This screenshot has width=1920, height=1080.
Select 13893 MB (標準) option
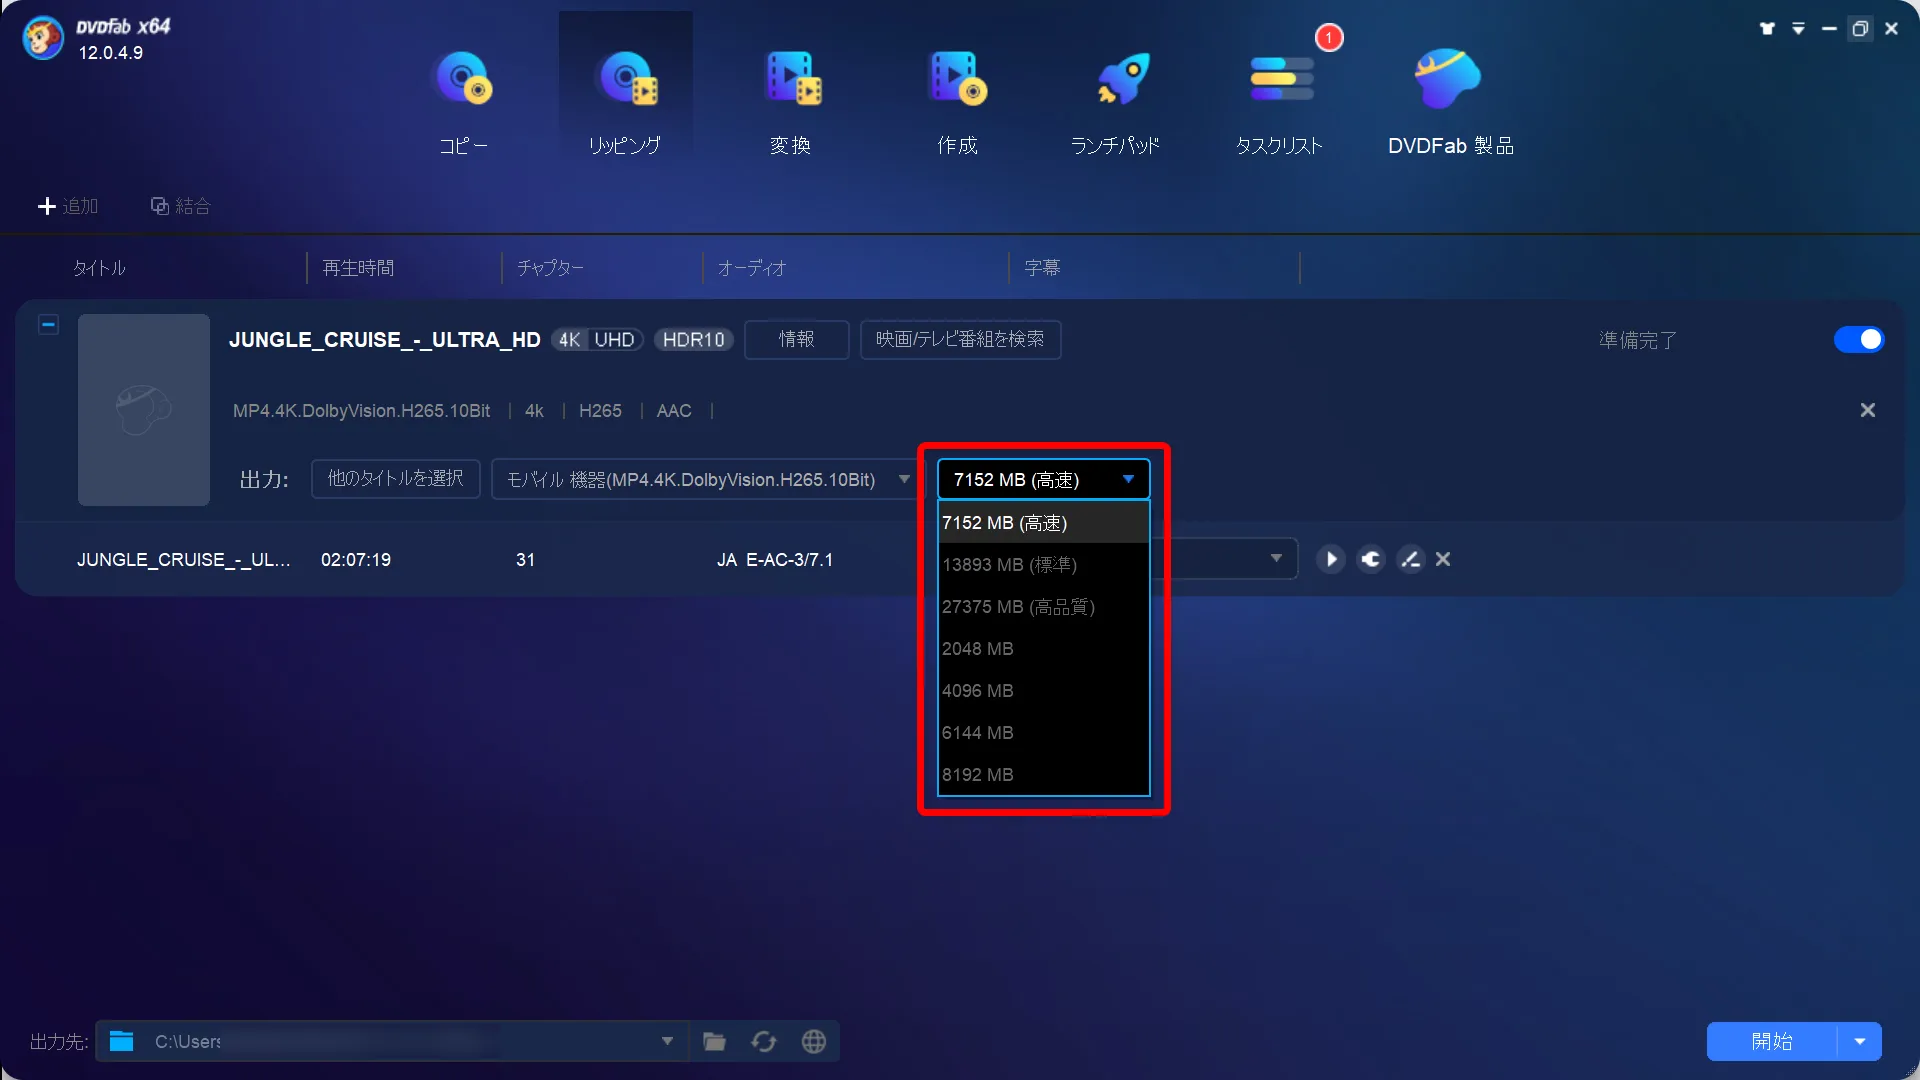click(1043, 565)
